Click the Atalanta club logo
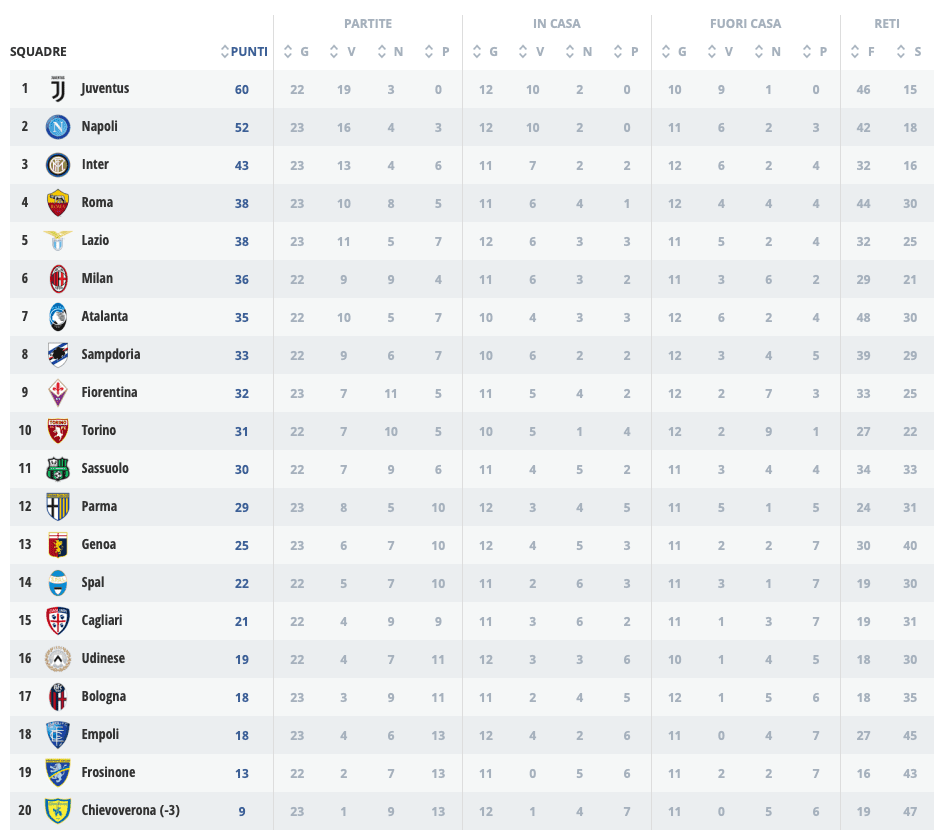The width and height of the screenshot is (940, 834). (x=58, y=317)
